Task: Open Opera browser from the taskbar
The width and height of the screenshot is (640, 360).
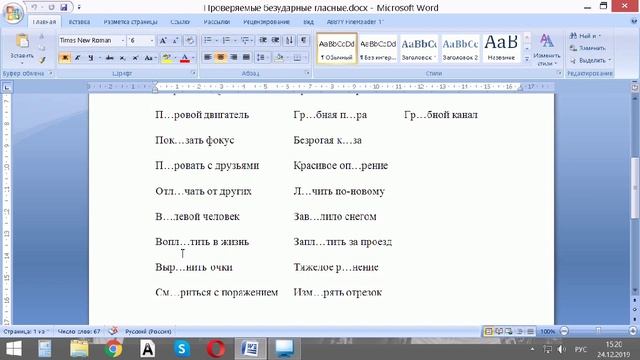Action: pos(216,349)
